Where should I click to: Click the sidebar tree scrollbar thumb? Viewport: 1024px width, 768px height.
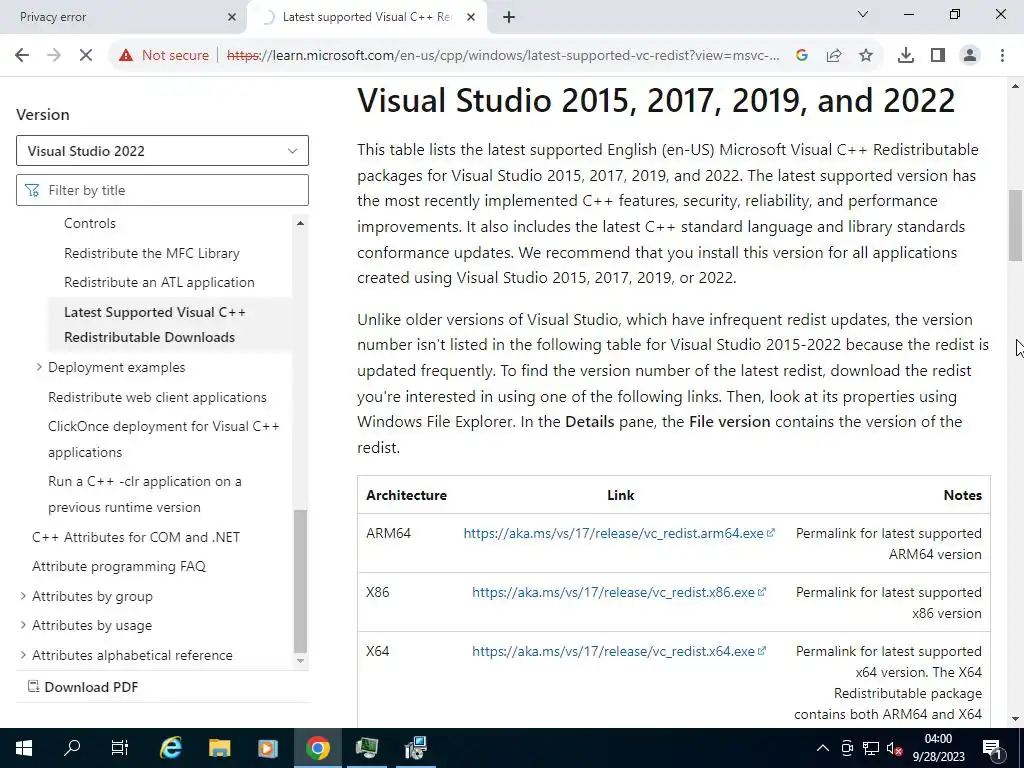pos(300,581)
